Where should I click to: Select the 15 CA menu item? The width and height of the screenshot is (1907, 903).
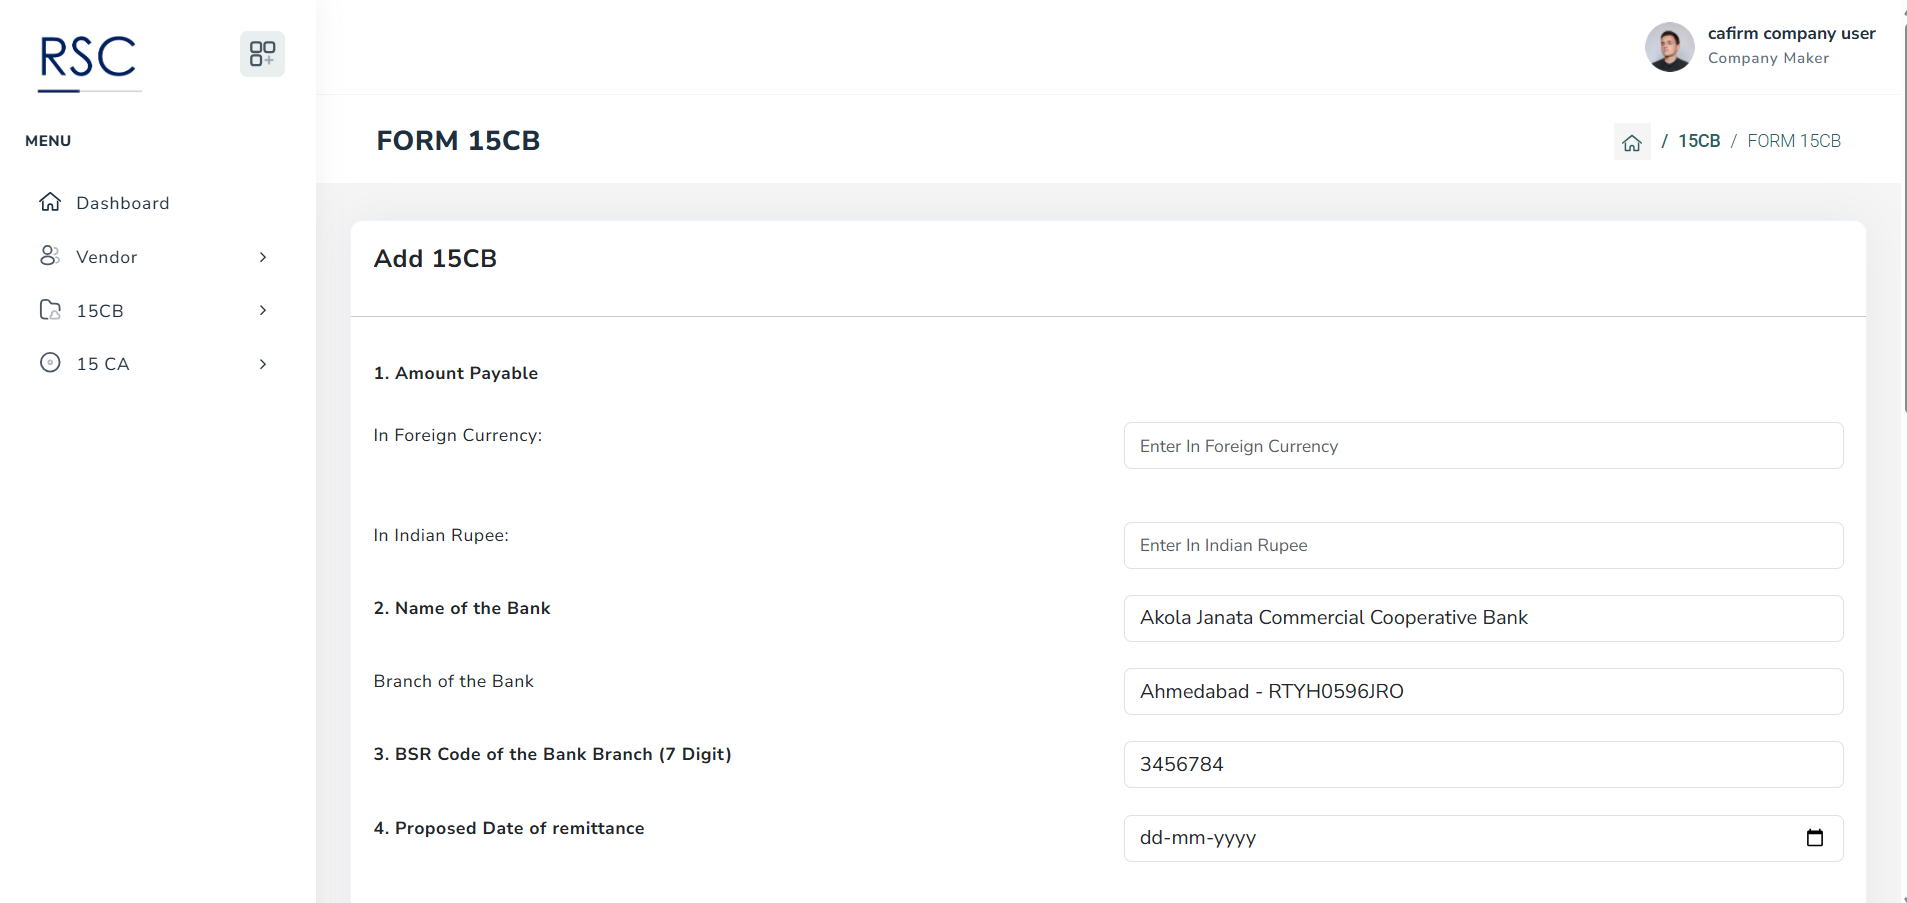click(x=103, y=364)
